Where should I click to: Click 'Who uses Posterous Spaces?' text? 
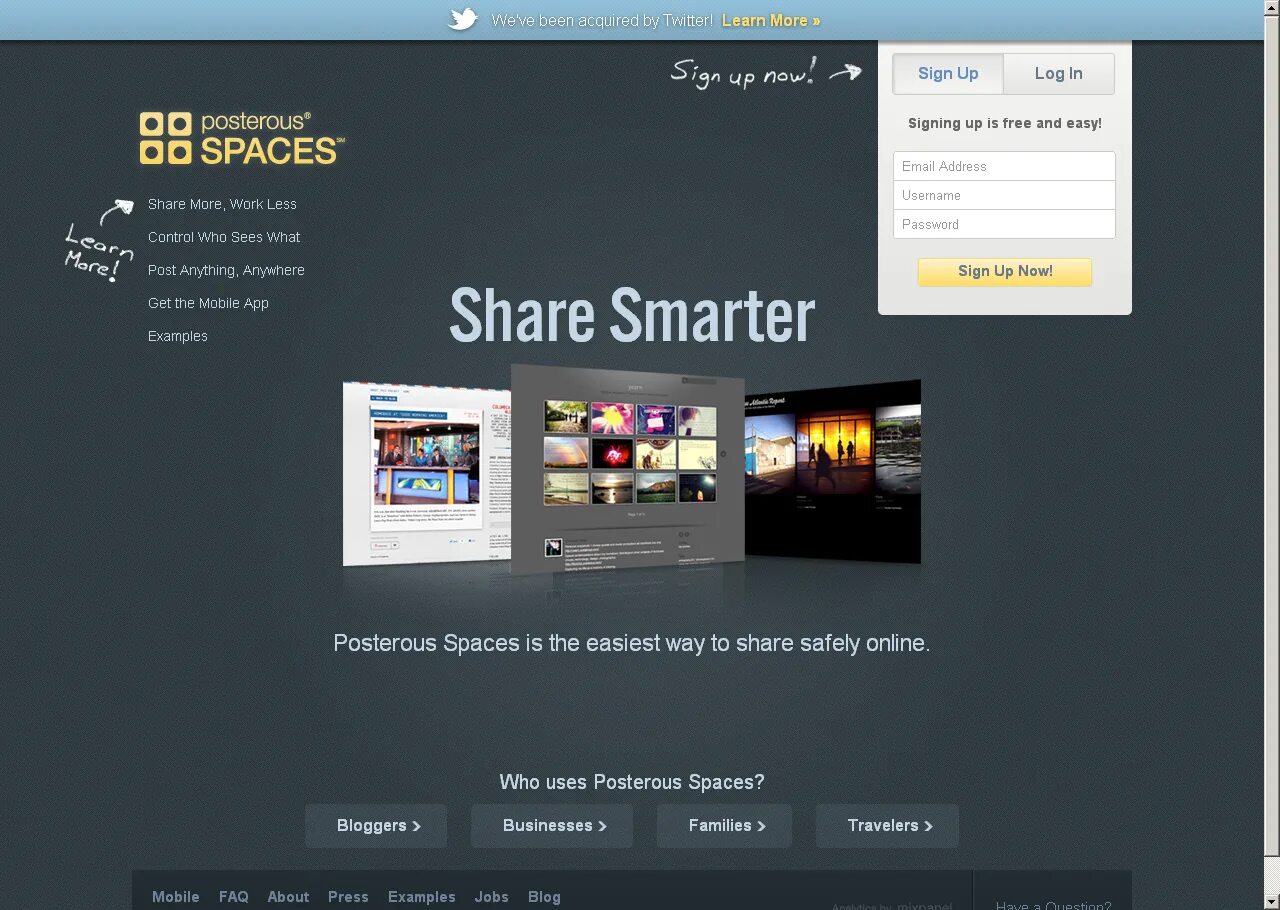[632, 782]
